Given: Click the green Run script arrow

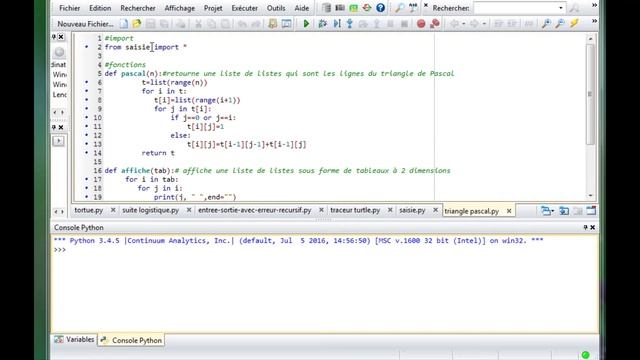Looking at the screenshot, I should point(306,24).
